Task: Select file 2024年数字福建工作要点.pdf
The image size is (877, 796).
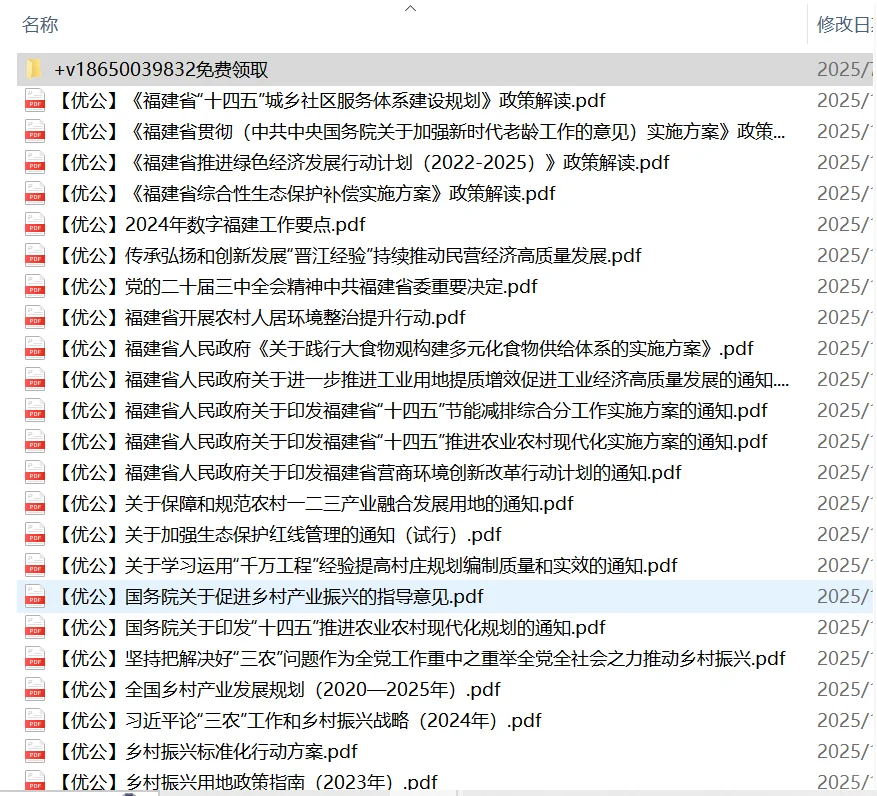Action: [211, 225]
